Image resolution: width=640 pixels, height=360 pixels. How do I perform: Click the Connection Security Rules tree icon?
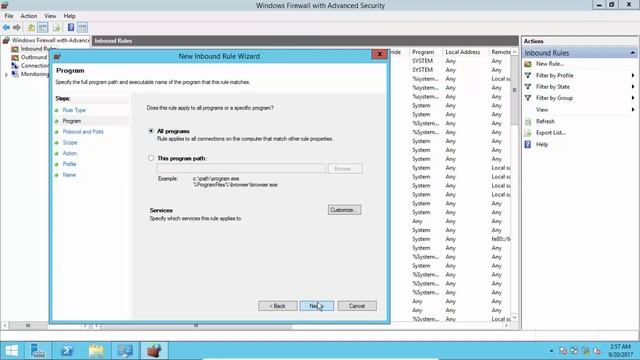pyautogui.click(x=15, y=66)
